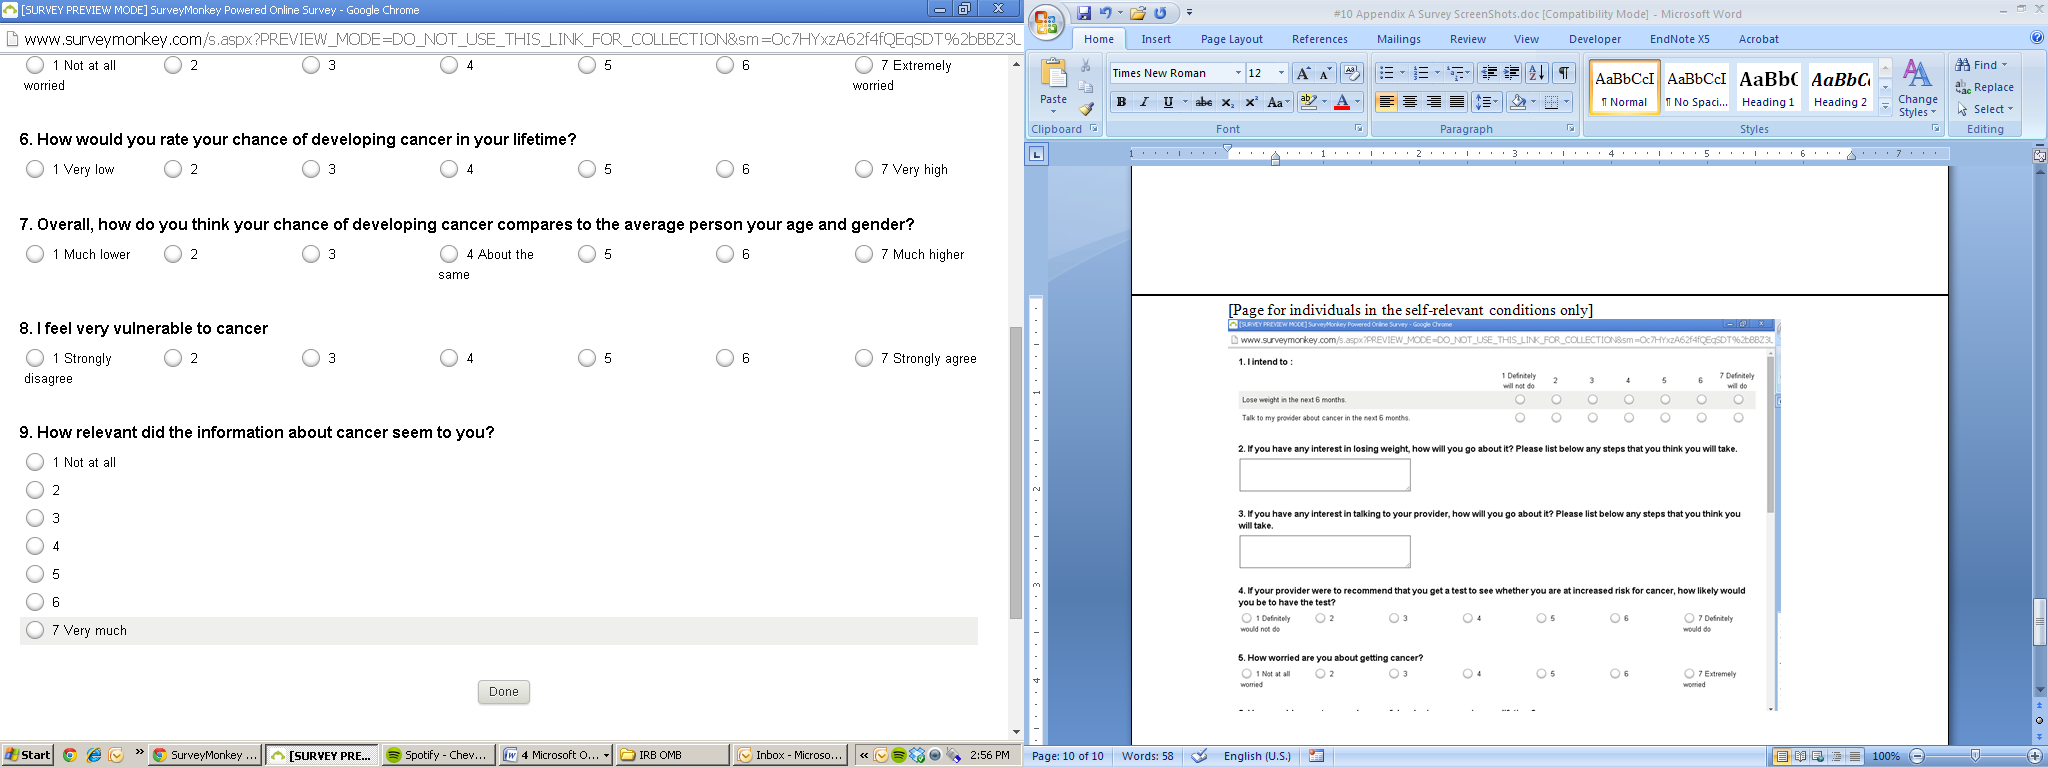The image size is (2048, 768).
Task: Choose '1 Not at all' for question 9
Action: 35,462
